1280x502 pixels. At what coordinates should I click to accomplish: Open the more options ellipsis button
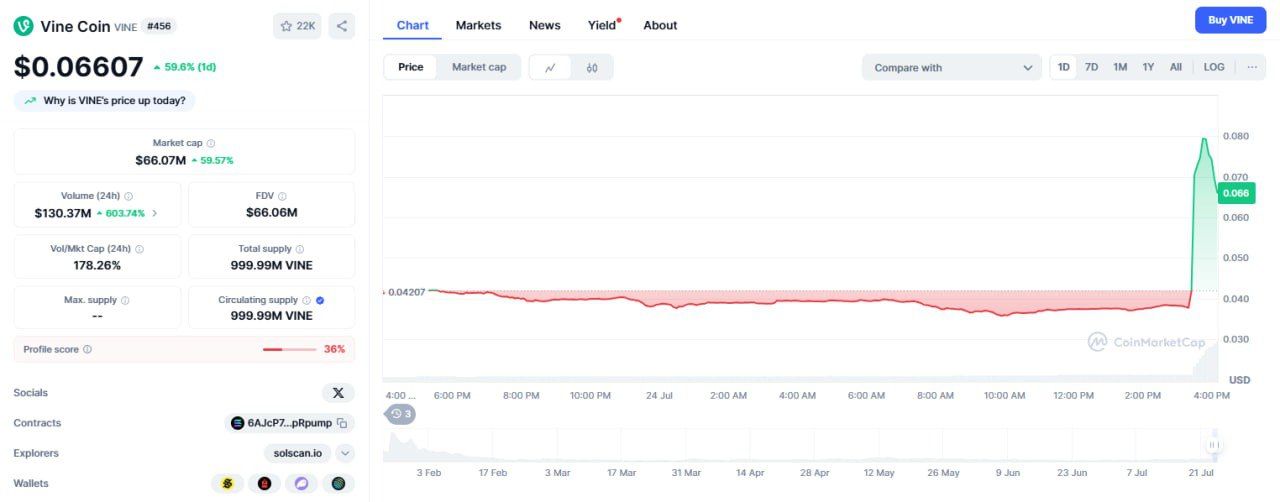click(x=1251, y=67)
